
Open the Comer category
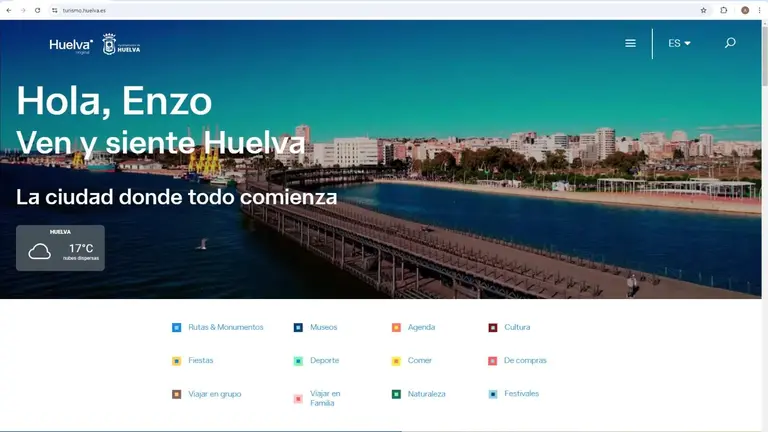coord(420,360)
